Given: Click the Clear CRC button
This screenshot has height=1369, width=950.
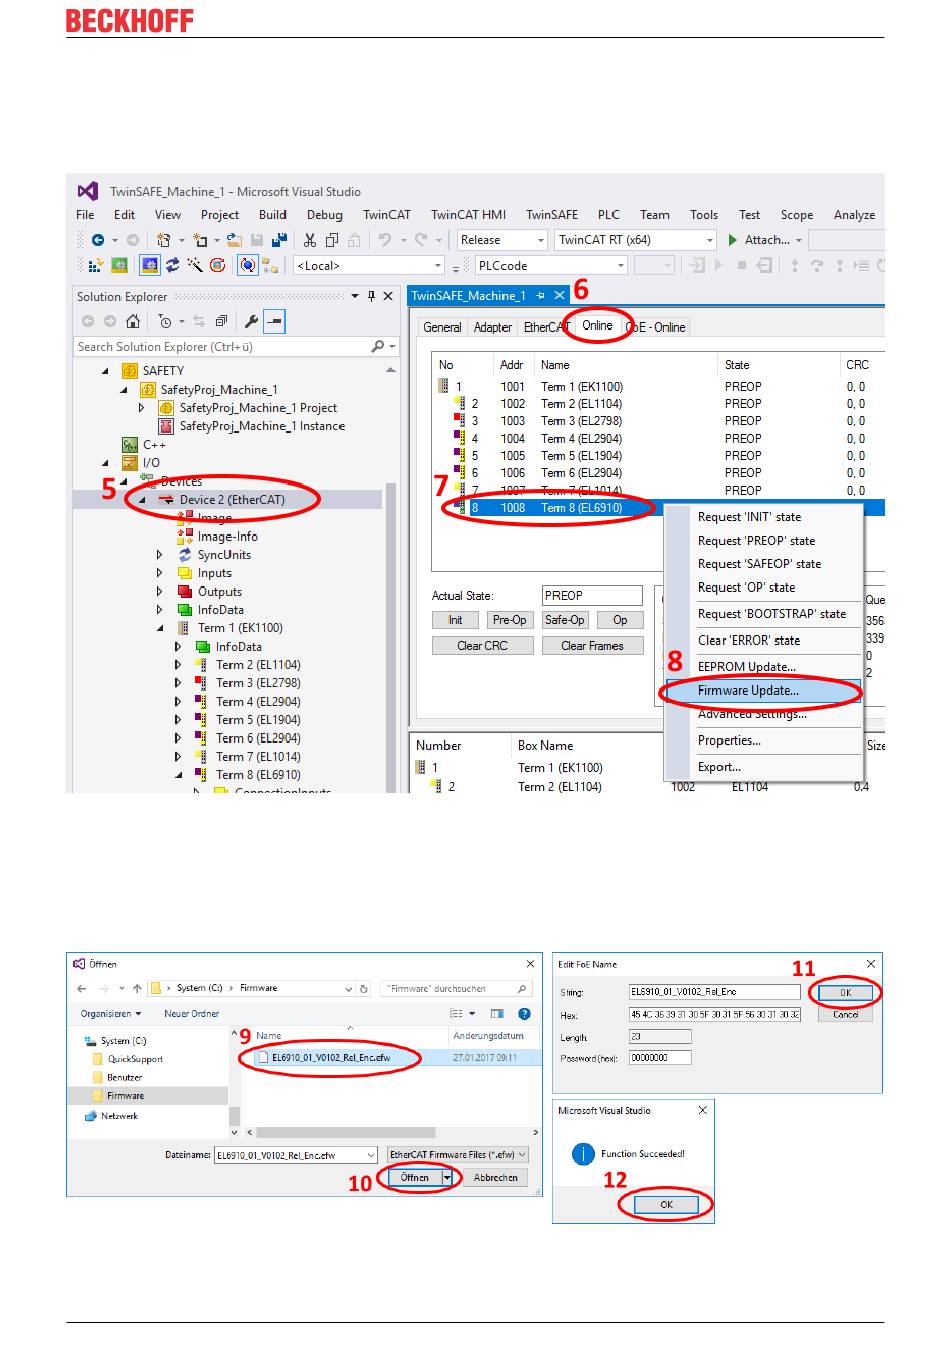Looking at the screenshot, I should 482,646.
